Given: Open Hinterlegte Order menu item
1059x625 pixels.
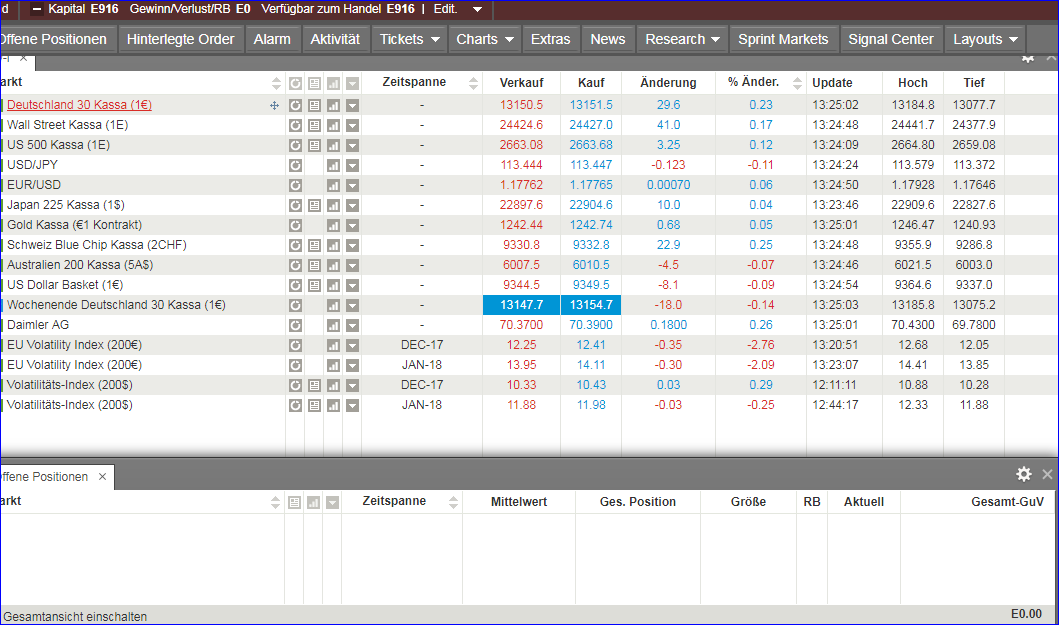Looking at the screenshot, I should point(180,39).
